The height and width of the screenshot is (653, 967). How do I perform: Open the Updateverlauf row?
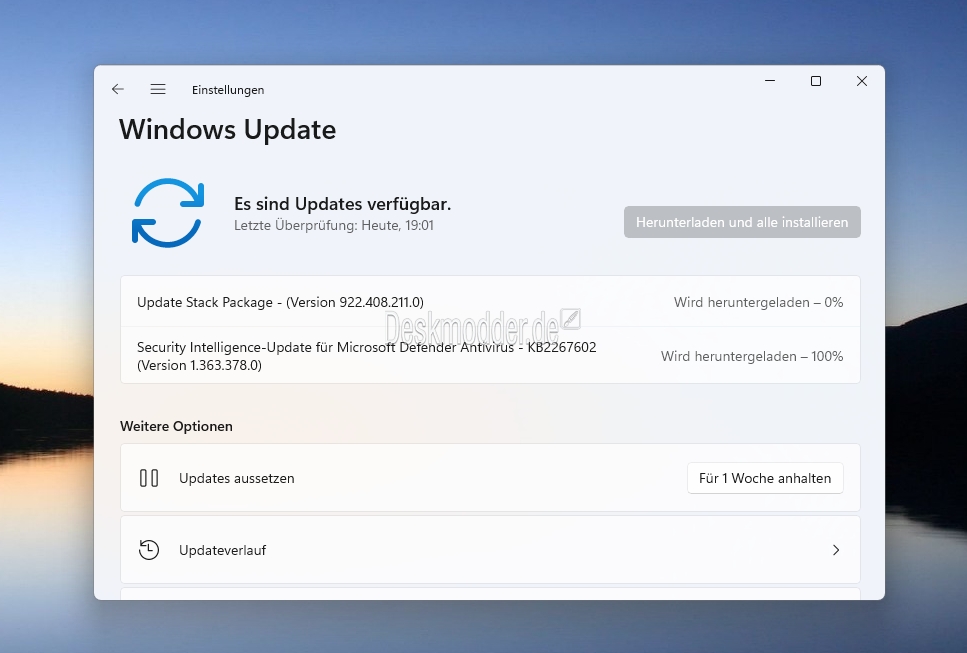tap(490, 550)
